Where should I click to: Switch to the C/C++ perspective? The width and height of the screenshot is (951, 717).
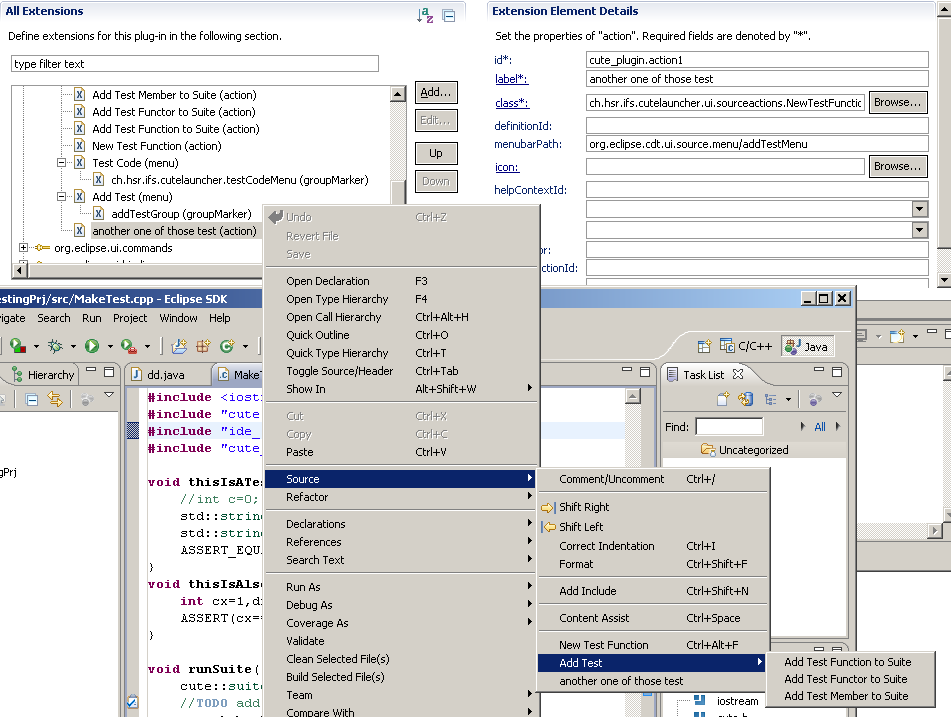click(x=745, y=346)
